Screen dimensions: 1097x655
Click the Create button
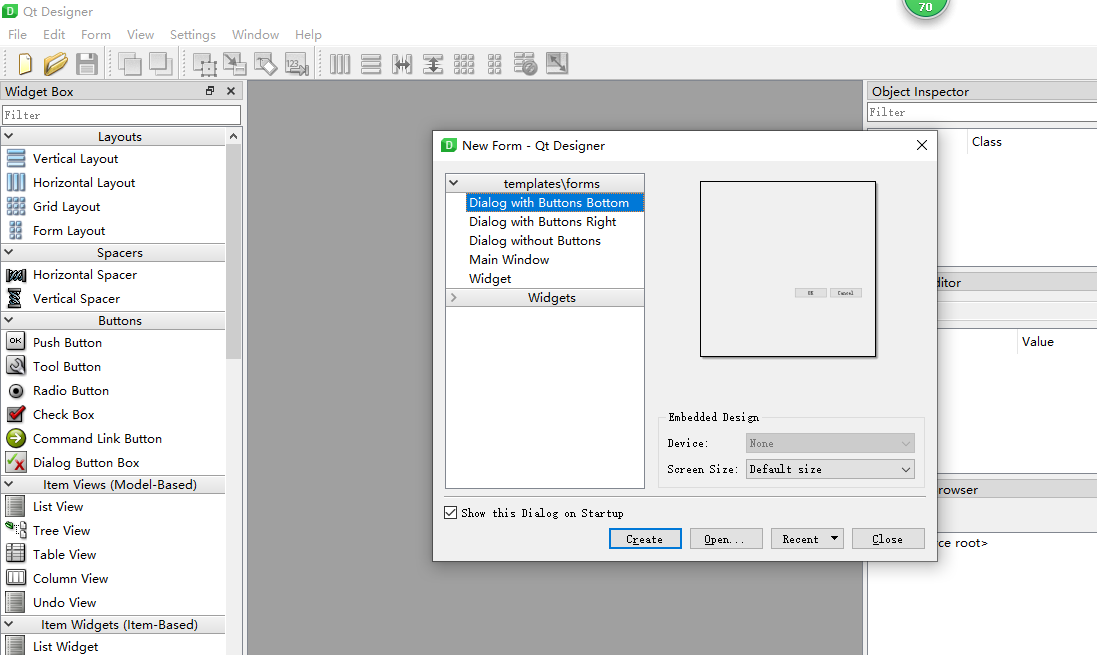645,538
